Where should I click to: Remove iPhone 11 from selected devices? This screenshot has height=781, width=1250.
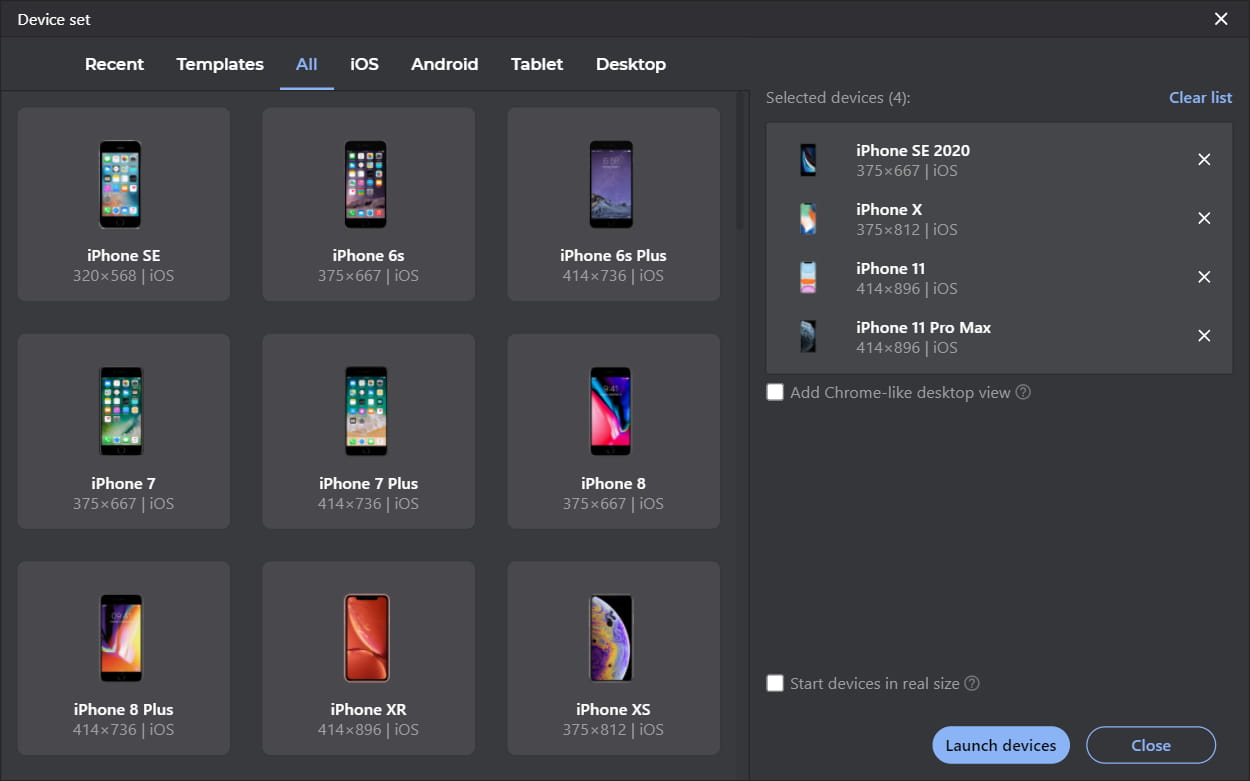(x=1204, y=278)
